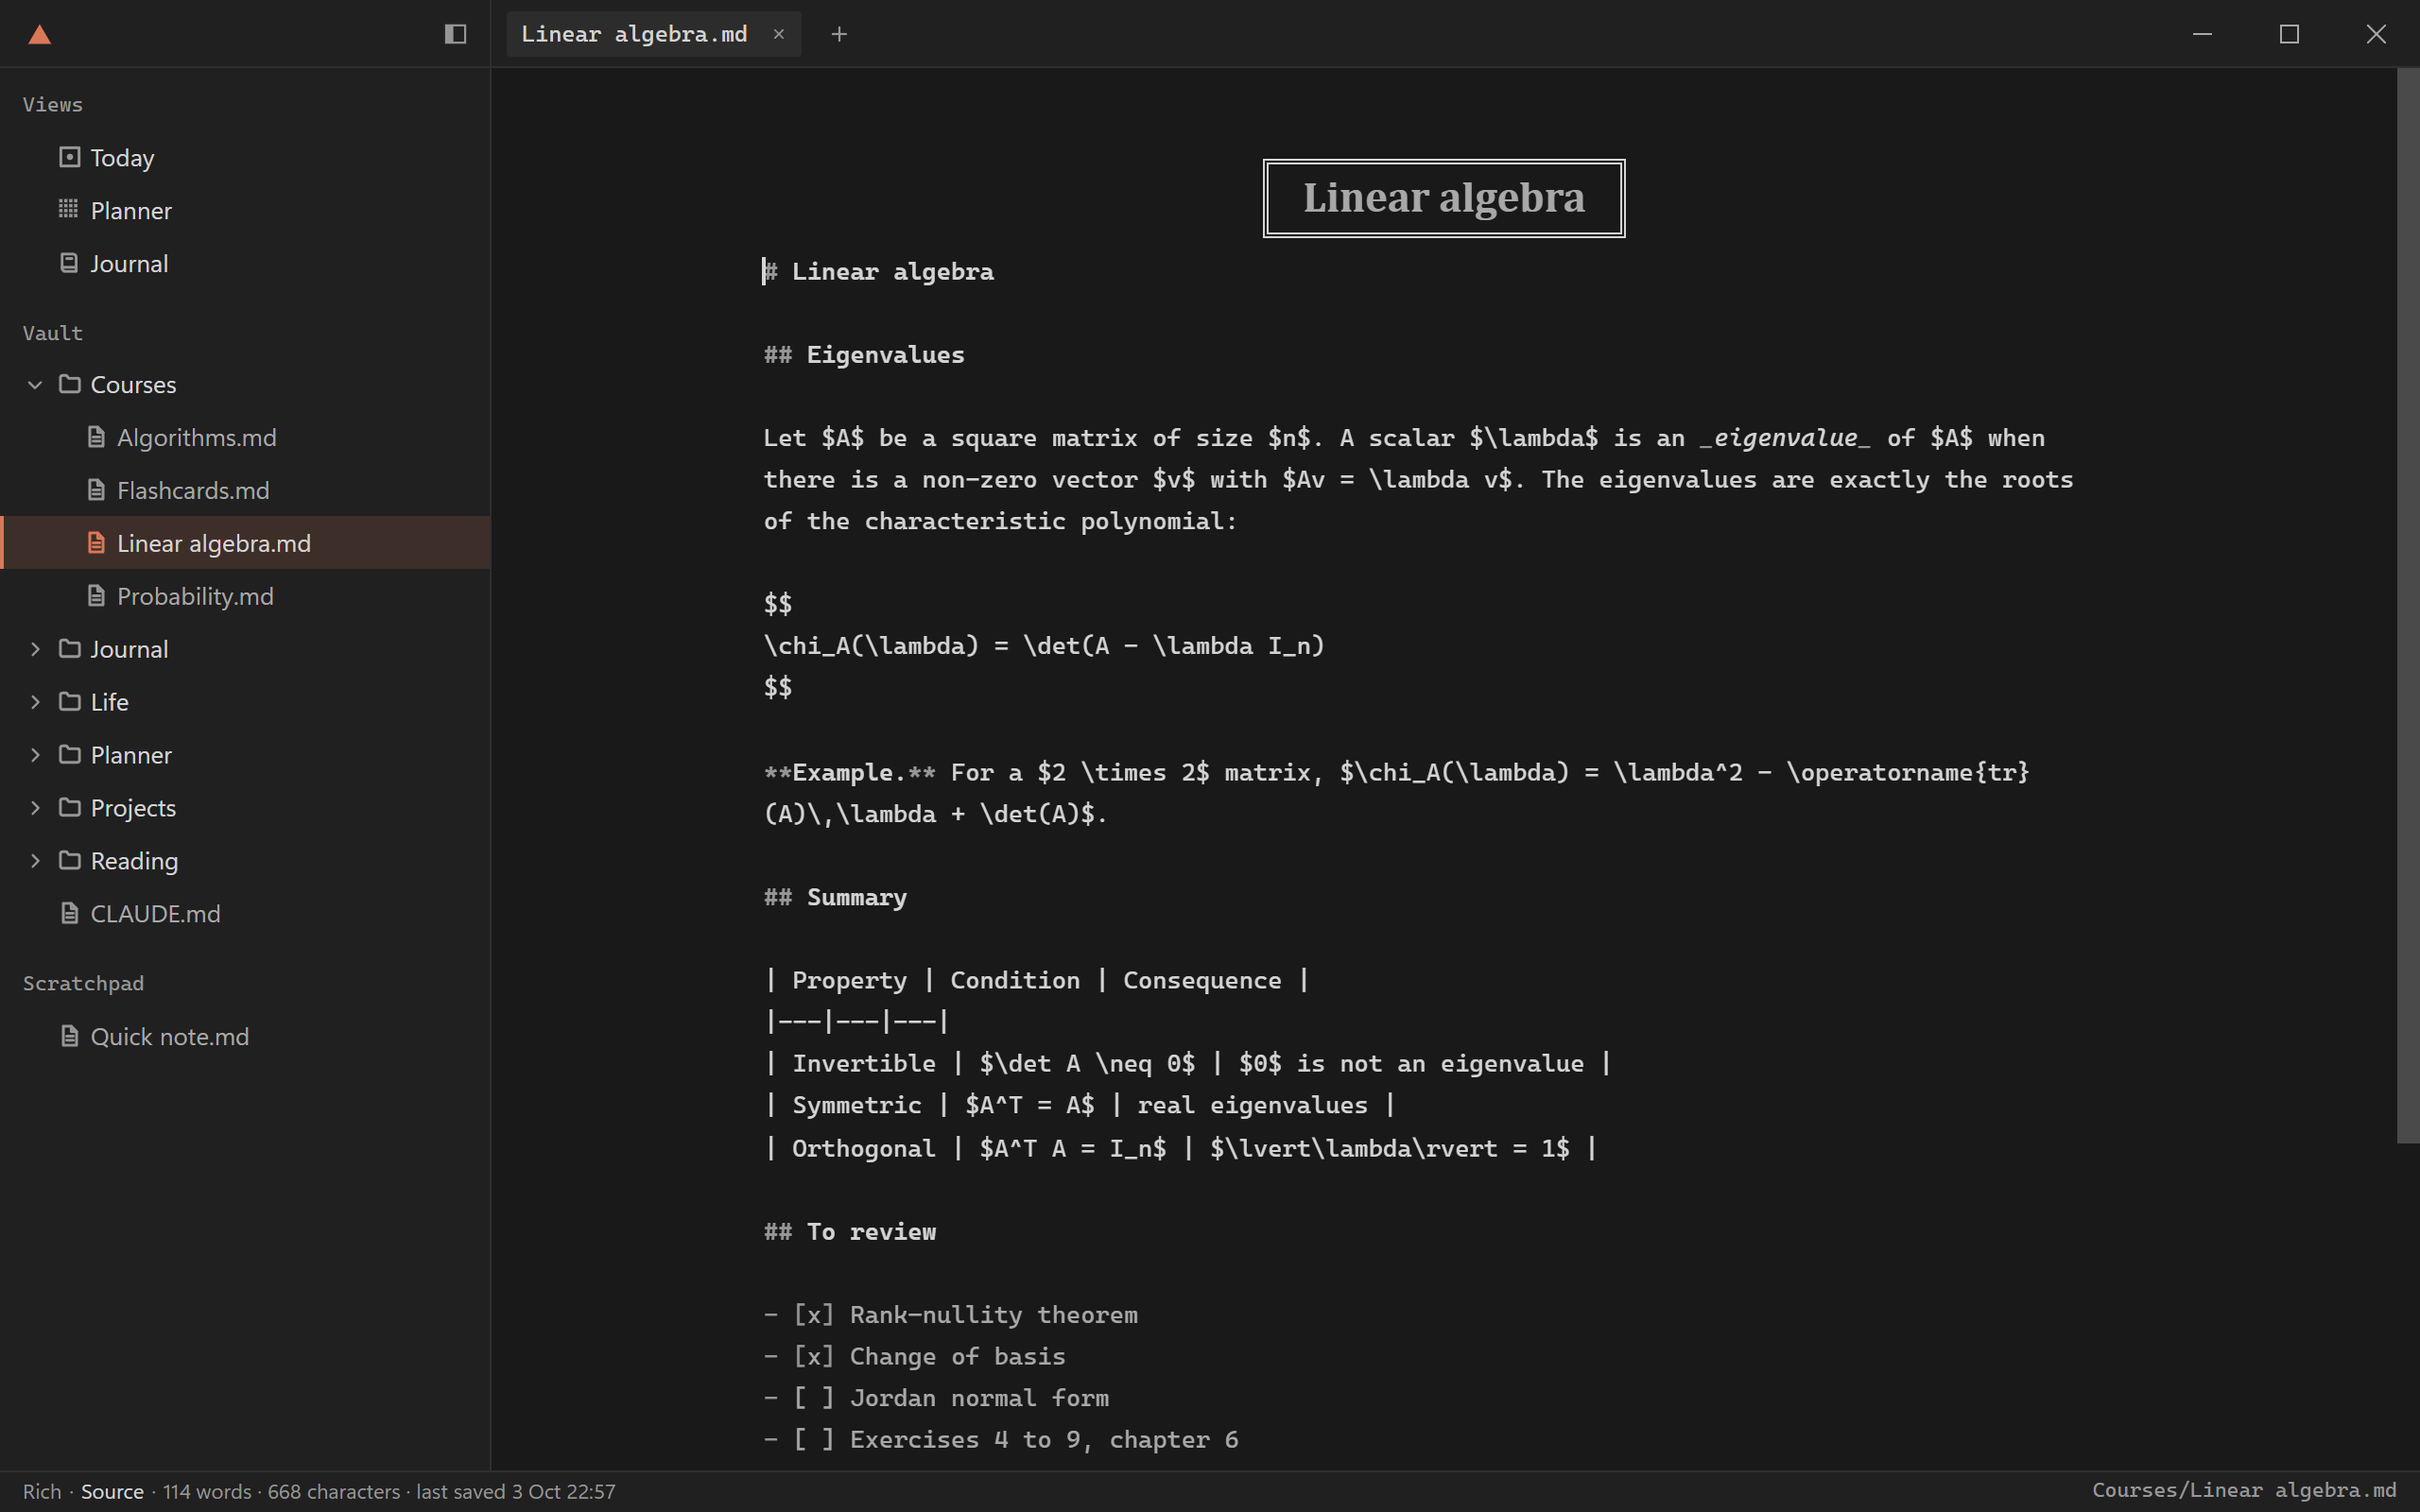Open the Planner view grid icon
Image resolution: width=2420 pixels, height=1512 pixels.
pyautogui.click(x=68, y=209)
